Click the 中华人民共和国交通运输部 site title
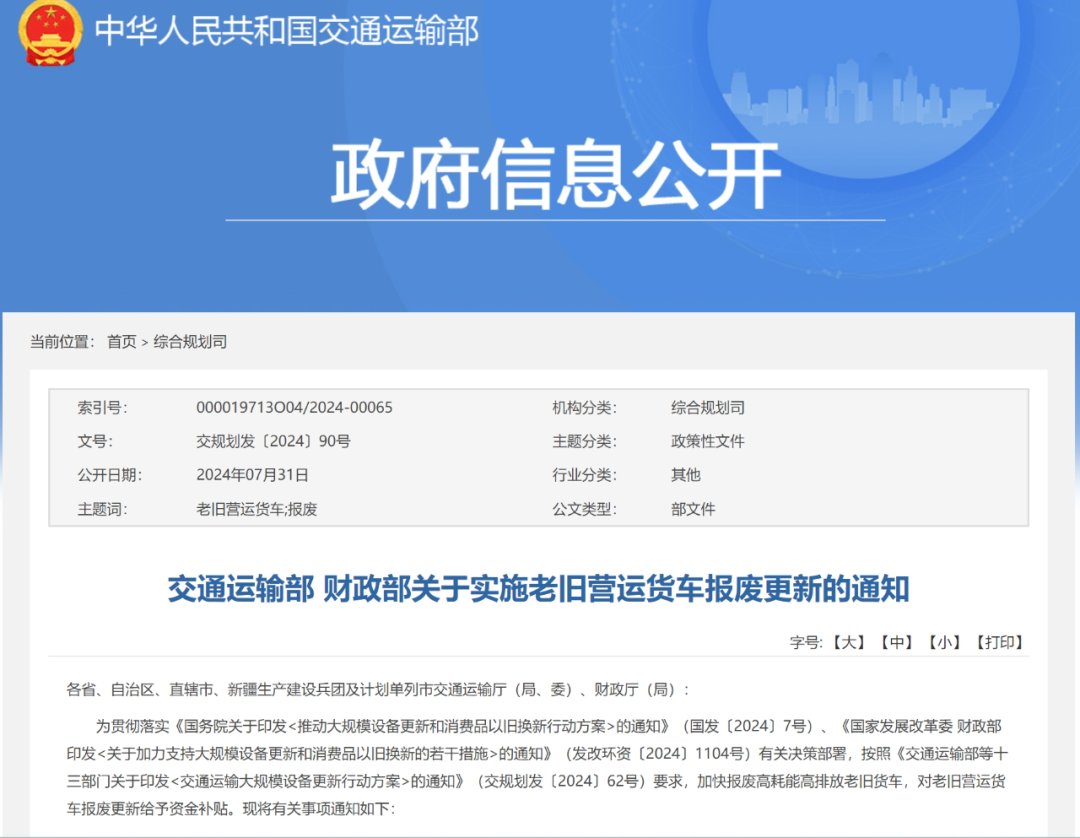 click(x=285, y=32)
